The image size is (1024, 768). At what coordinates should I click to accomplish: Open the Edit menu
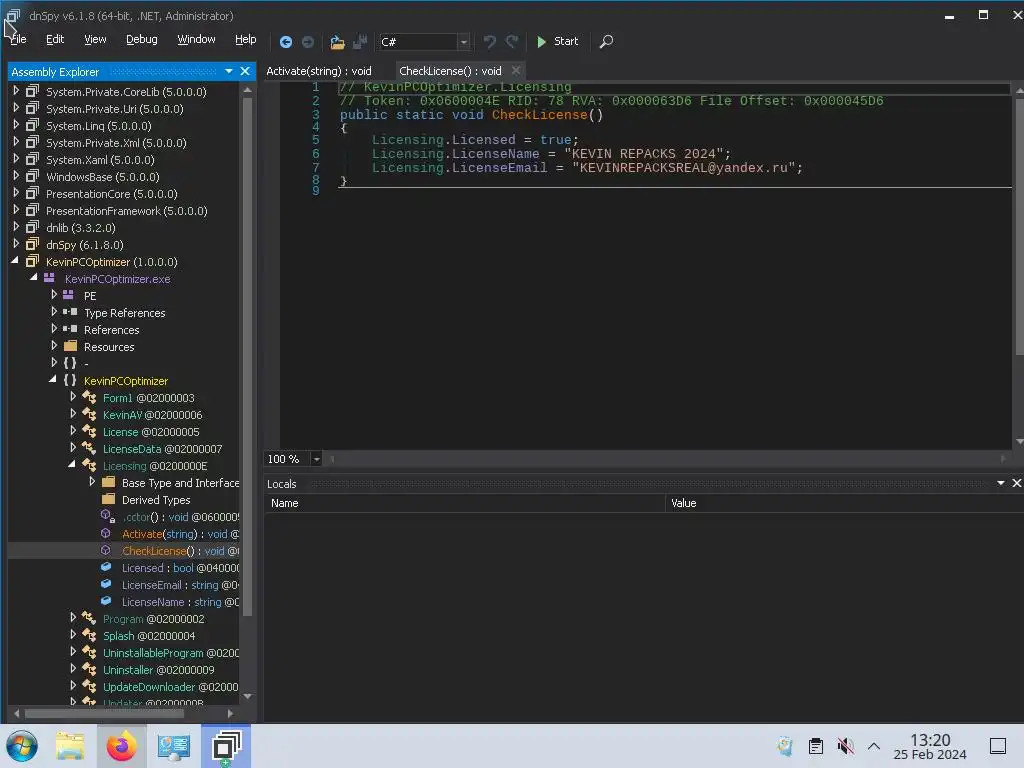click(55, 39)
